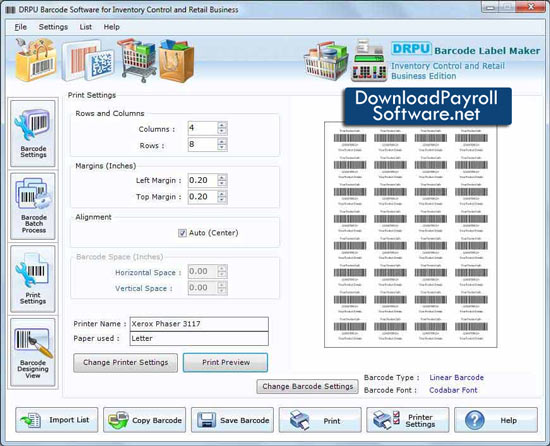Click the Print button with printer icon

coord(320,420)
